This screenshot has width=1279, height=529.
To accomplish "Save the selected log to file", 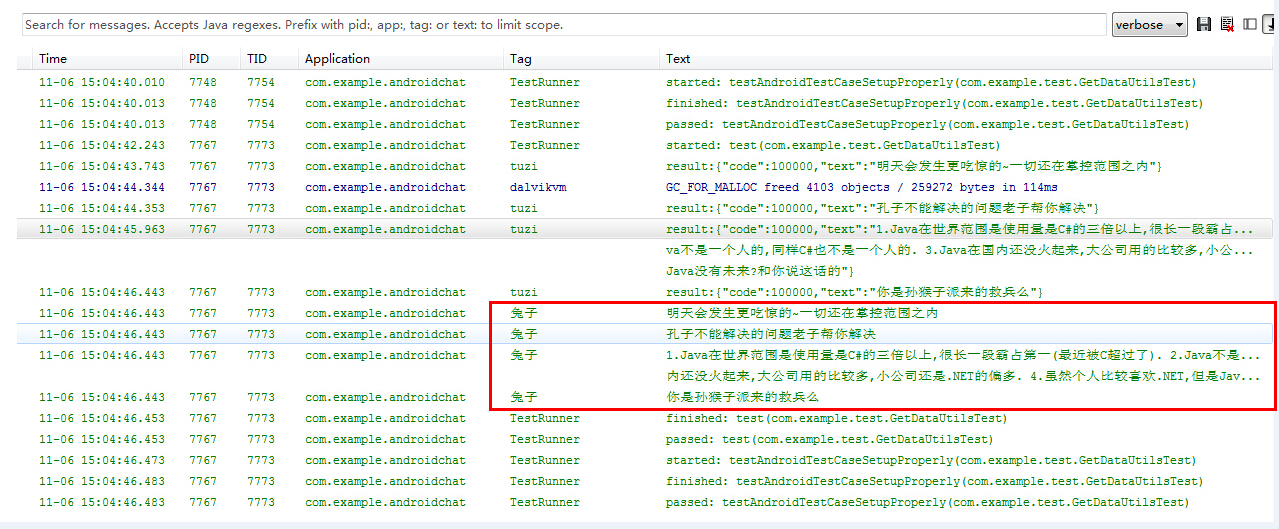I will 1204,24.
